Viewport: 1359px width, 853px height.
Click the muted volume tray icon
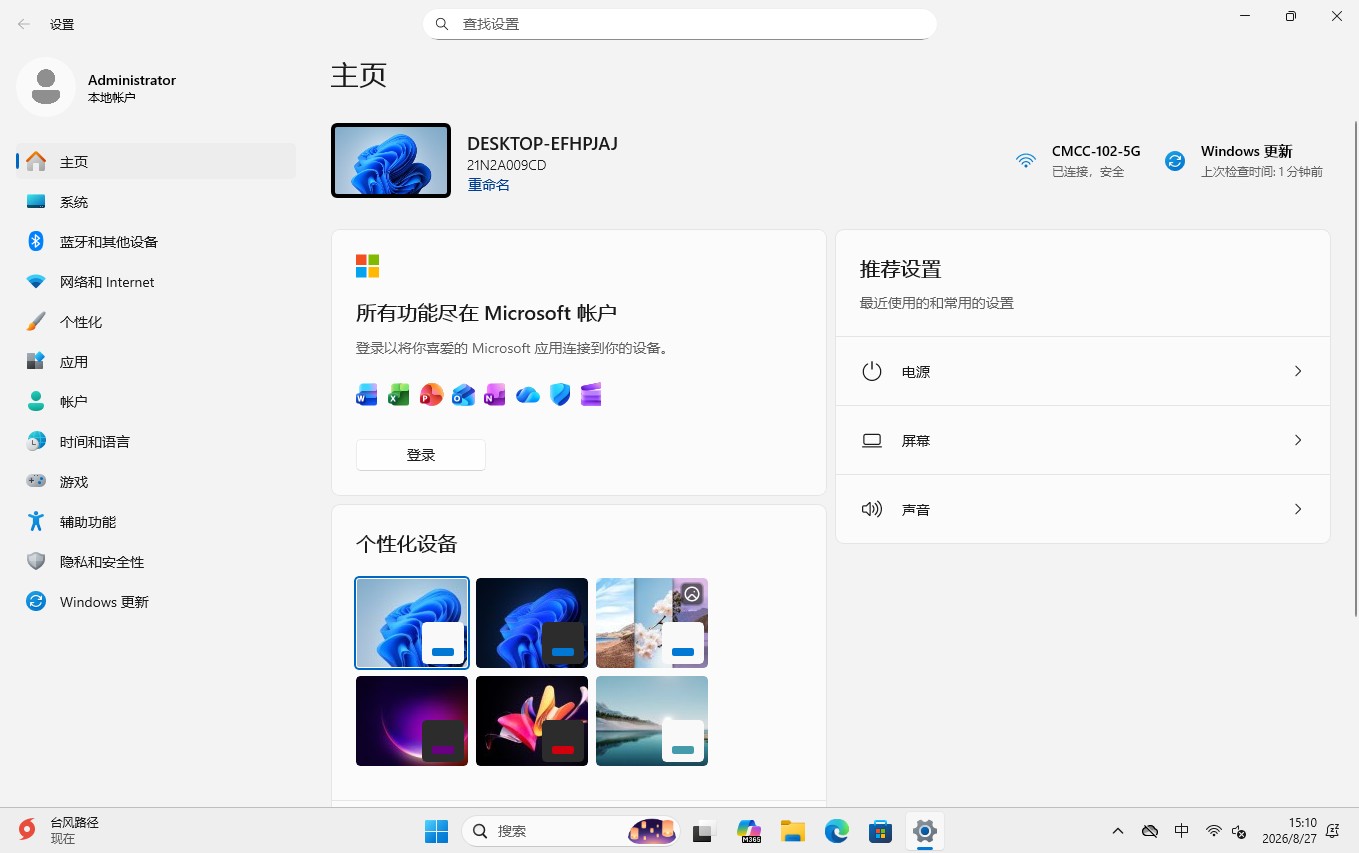click(x=1239, y=831)
